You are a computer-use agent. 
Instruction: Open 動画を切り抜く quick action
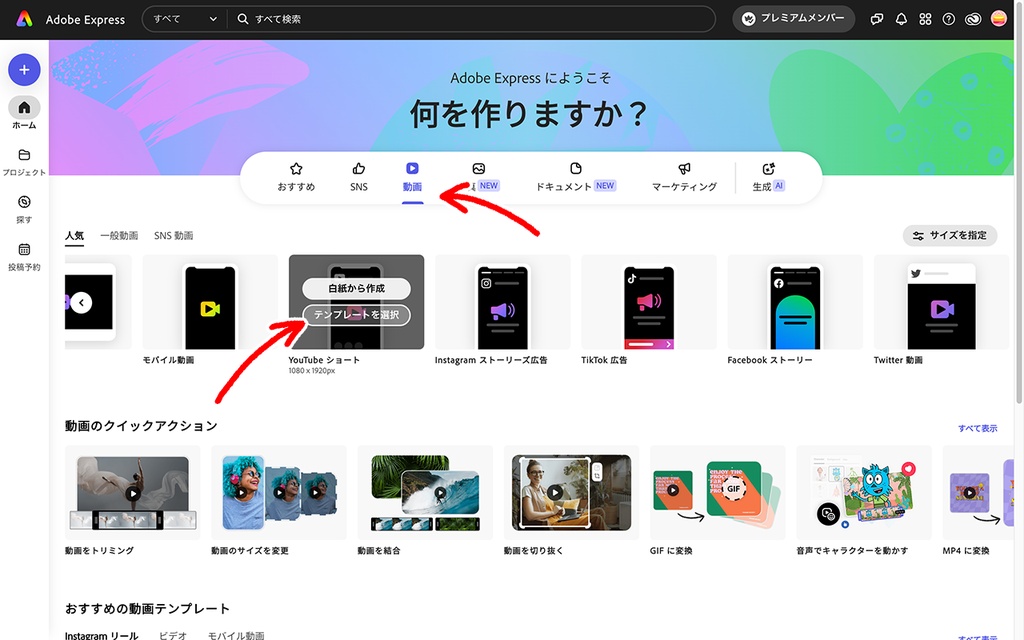click(x=571, y=501)
